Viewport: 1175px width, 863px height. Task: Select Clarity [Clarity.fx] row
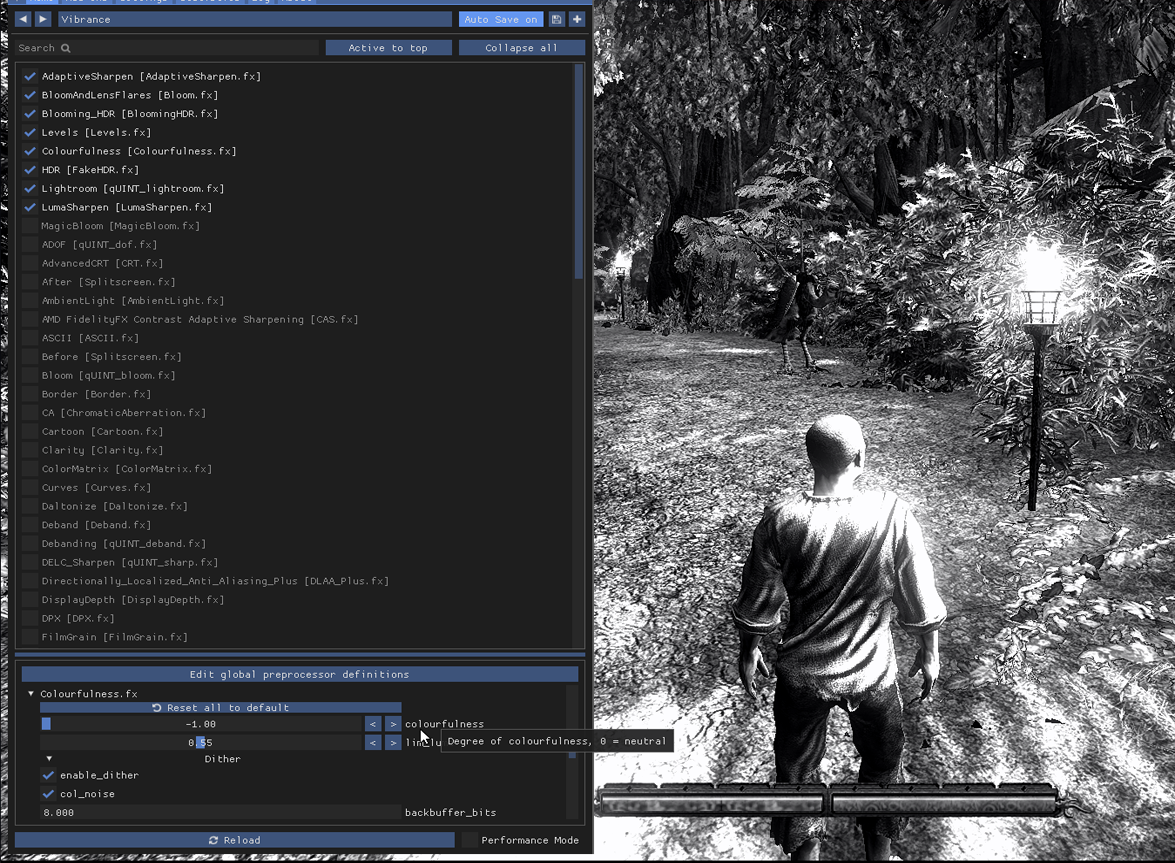[x=103, y=450]
